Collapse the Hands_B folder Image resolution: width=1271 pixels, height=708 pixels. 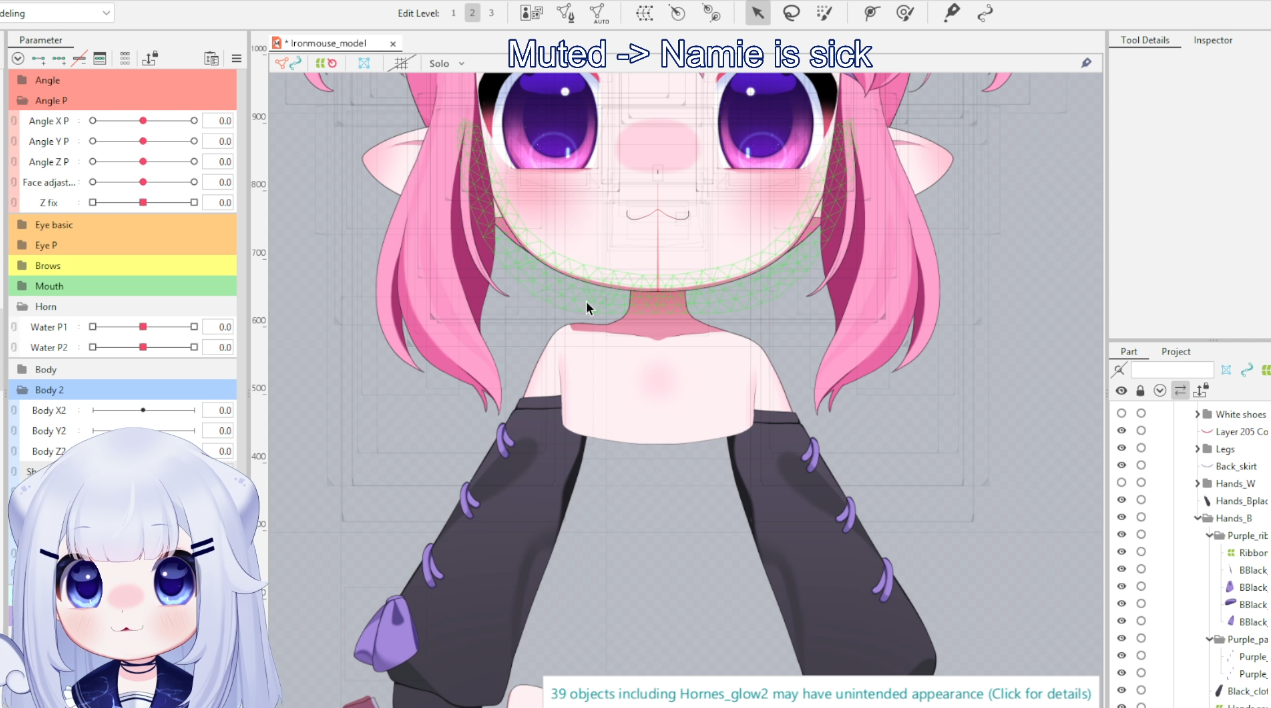tap(1197, 518)
